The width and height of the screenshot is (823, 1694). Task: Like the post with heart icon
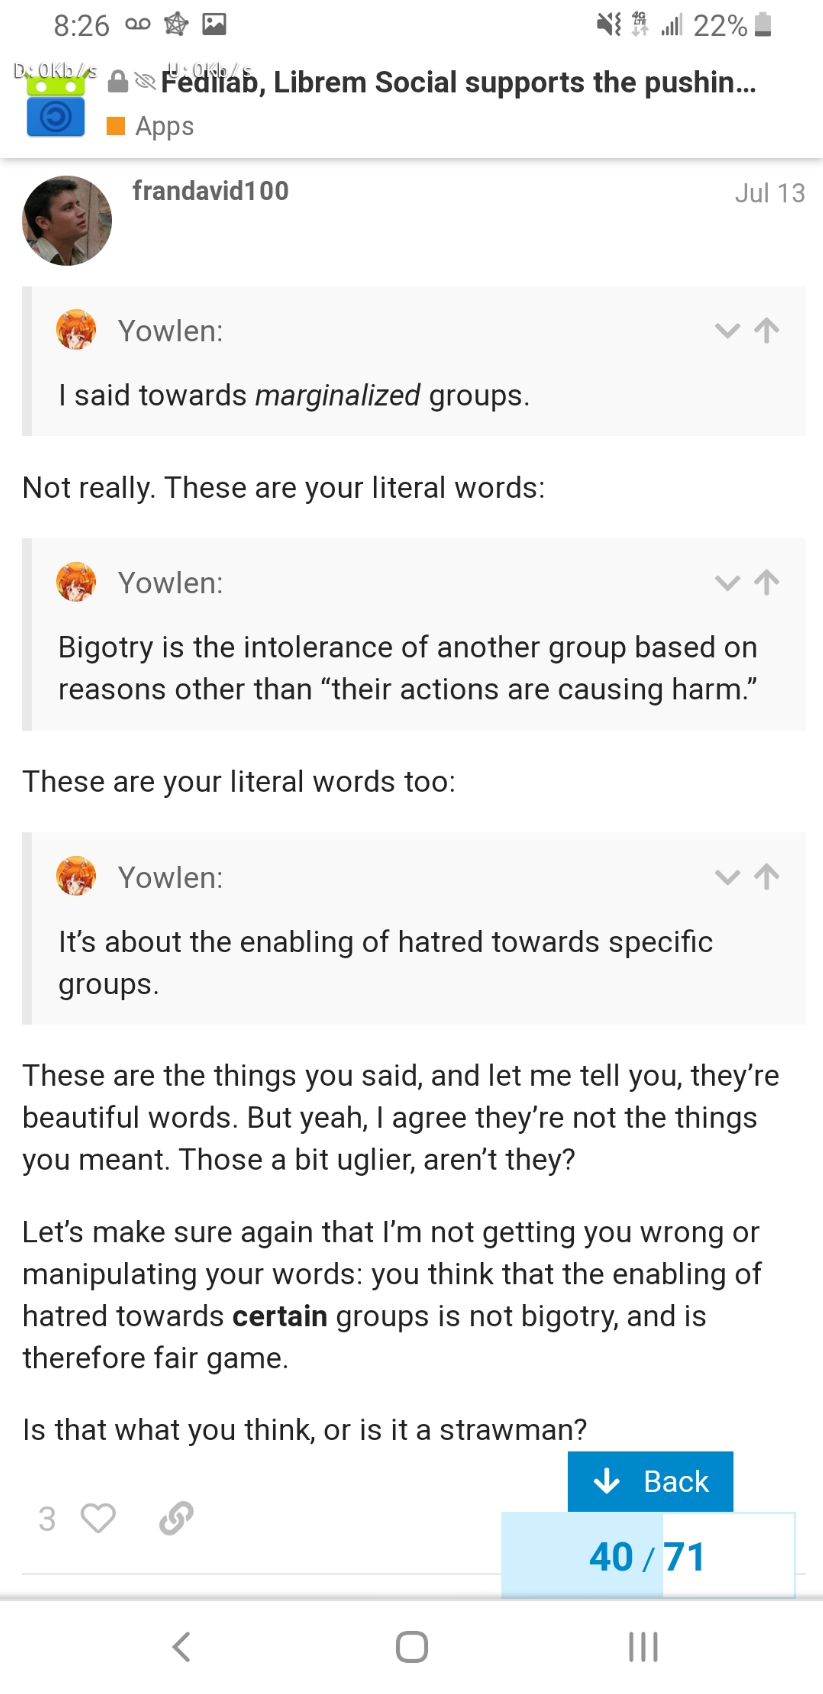(x=98, y=1518)
